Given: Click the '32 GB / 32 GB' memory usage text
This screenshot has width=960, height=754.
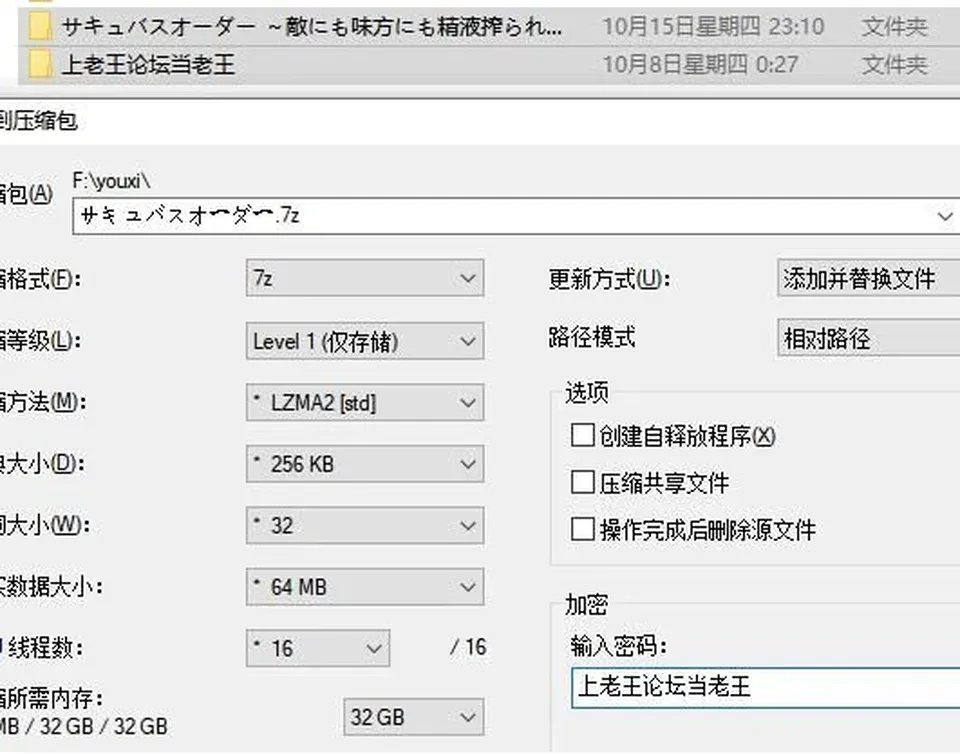Looking at the screenshot, I should point(104,726).
